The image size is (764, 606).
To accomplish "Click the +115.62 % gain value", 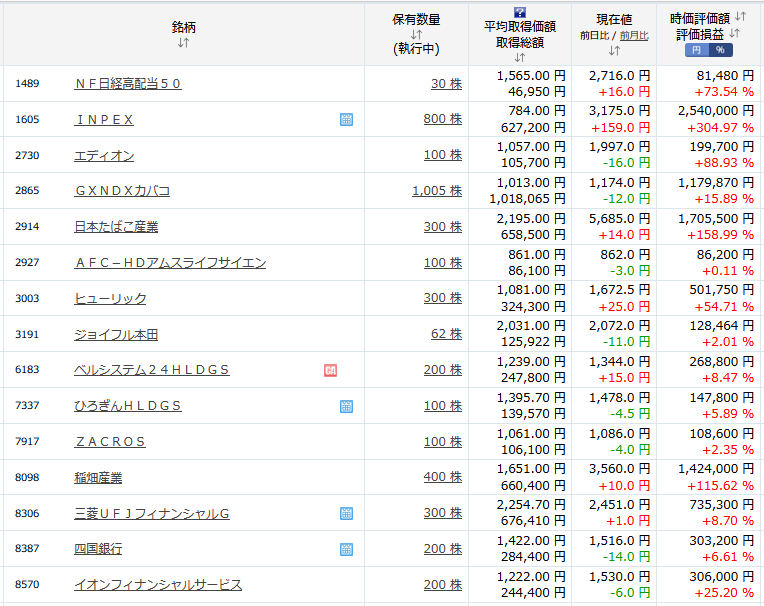I will tap(720, 486).
